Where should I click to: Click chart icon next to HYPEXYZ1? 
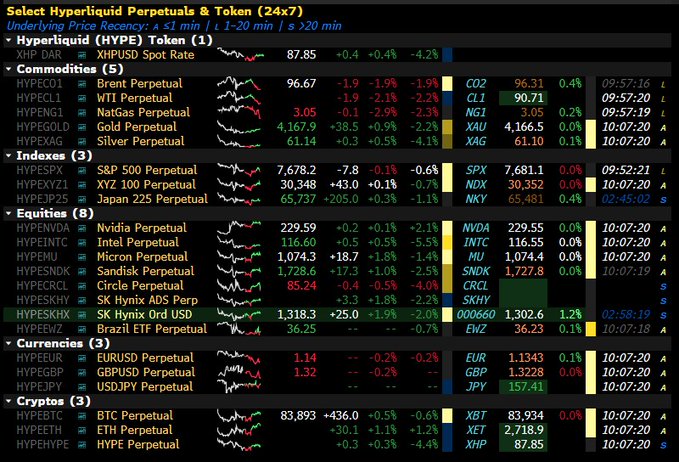82,185
